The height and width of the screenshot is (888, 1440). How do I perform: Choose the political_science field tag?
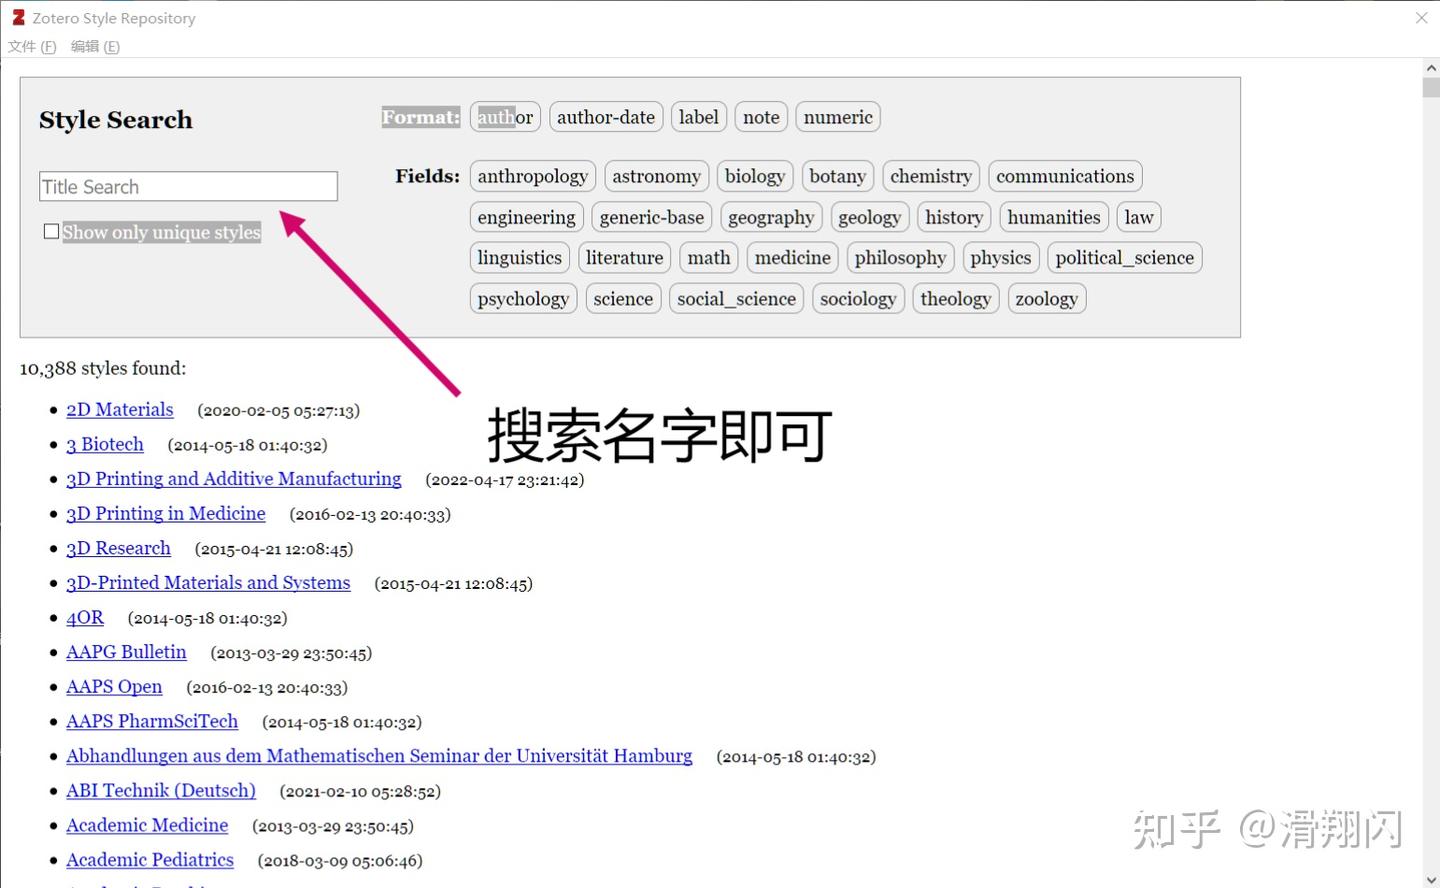pos(1125,258)
